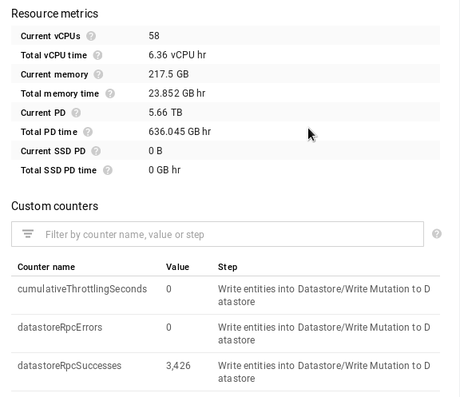Open help icon beside Current PD
Image resolution: width=460 pixels, height=397 pixels.
coord(76,113)
